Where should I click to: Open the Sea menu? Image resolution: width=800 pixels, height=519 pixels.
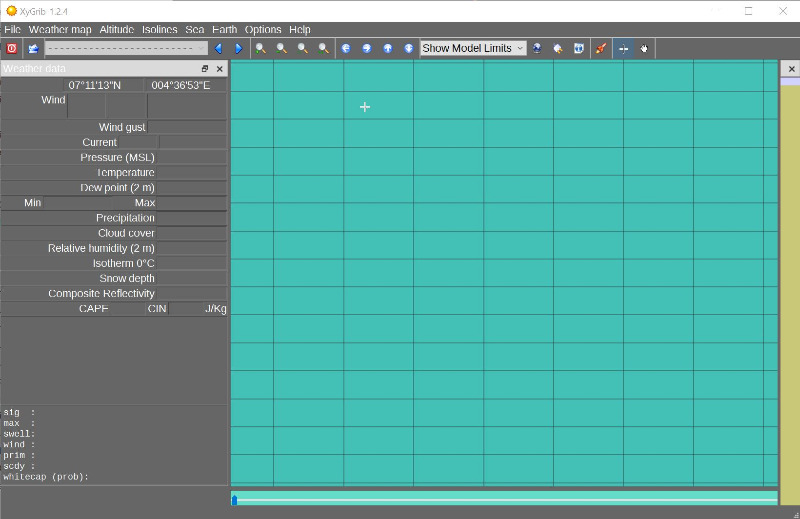pos(194,30)
